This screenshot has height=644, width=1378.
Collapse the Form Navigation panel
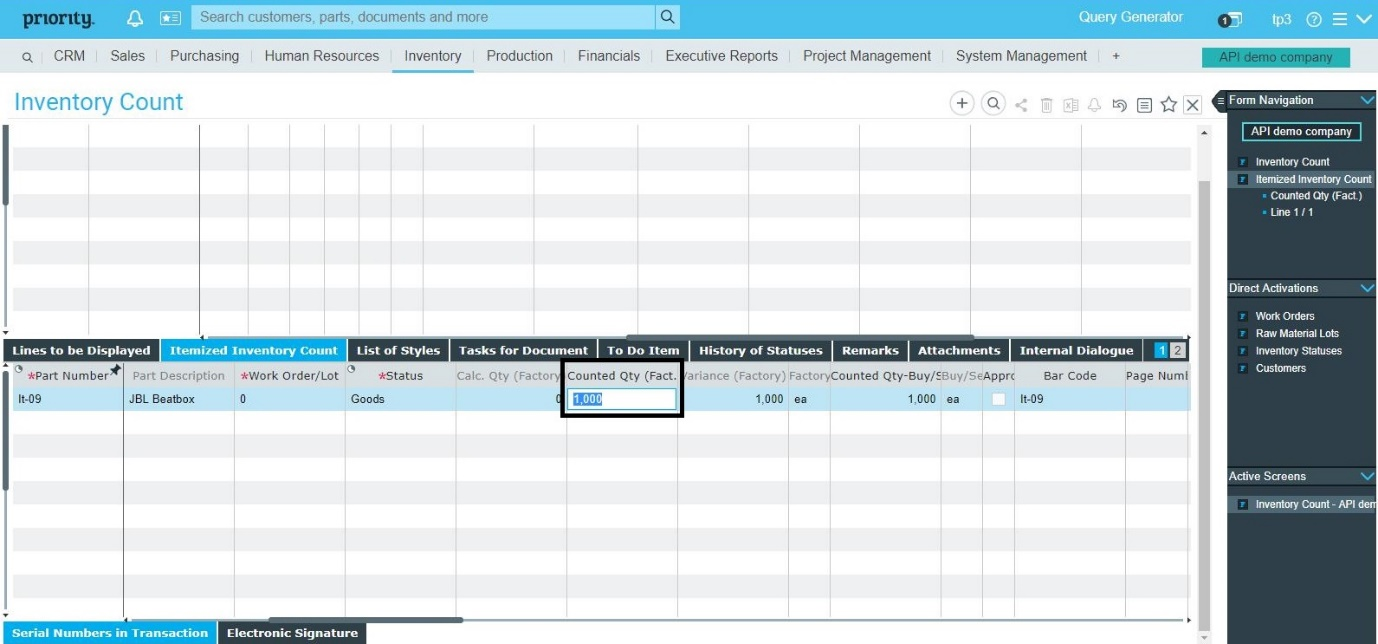coord(1367,100)
